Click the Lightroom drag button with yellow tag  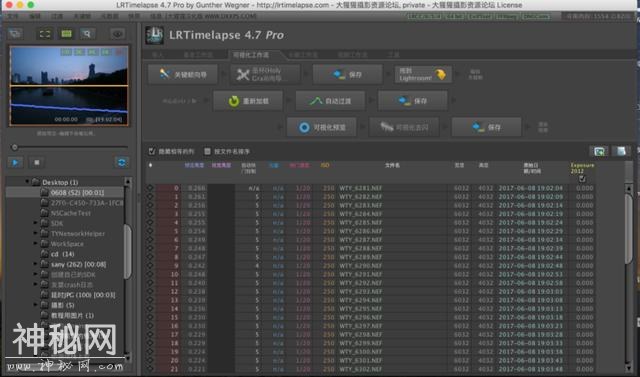tap(423, 74)
